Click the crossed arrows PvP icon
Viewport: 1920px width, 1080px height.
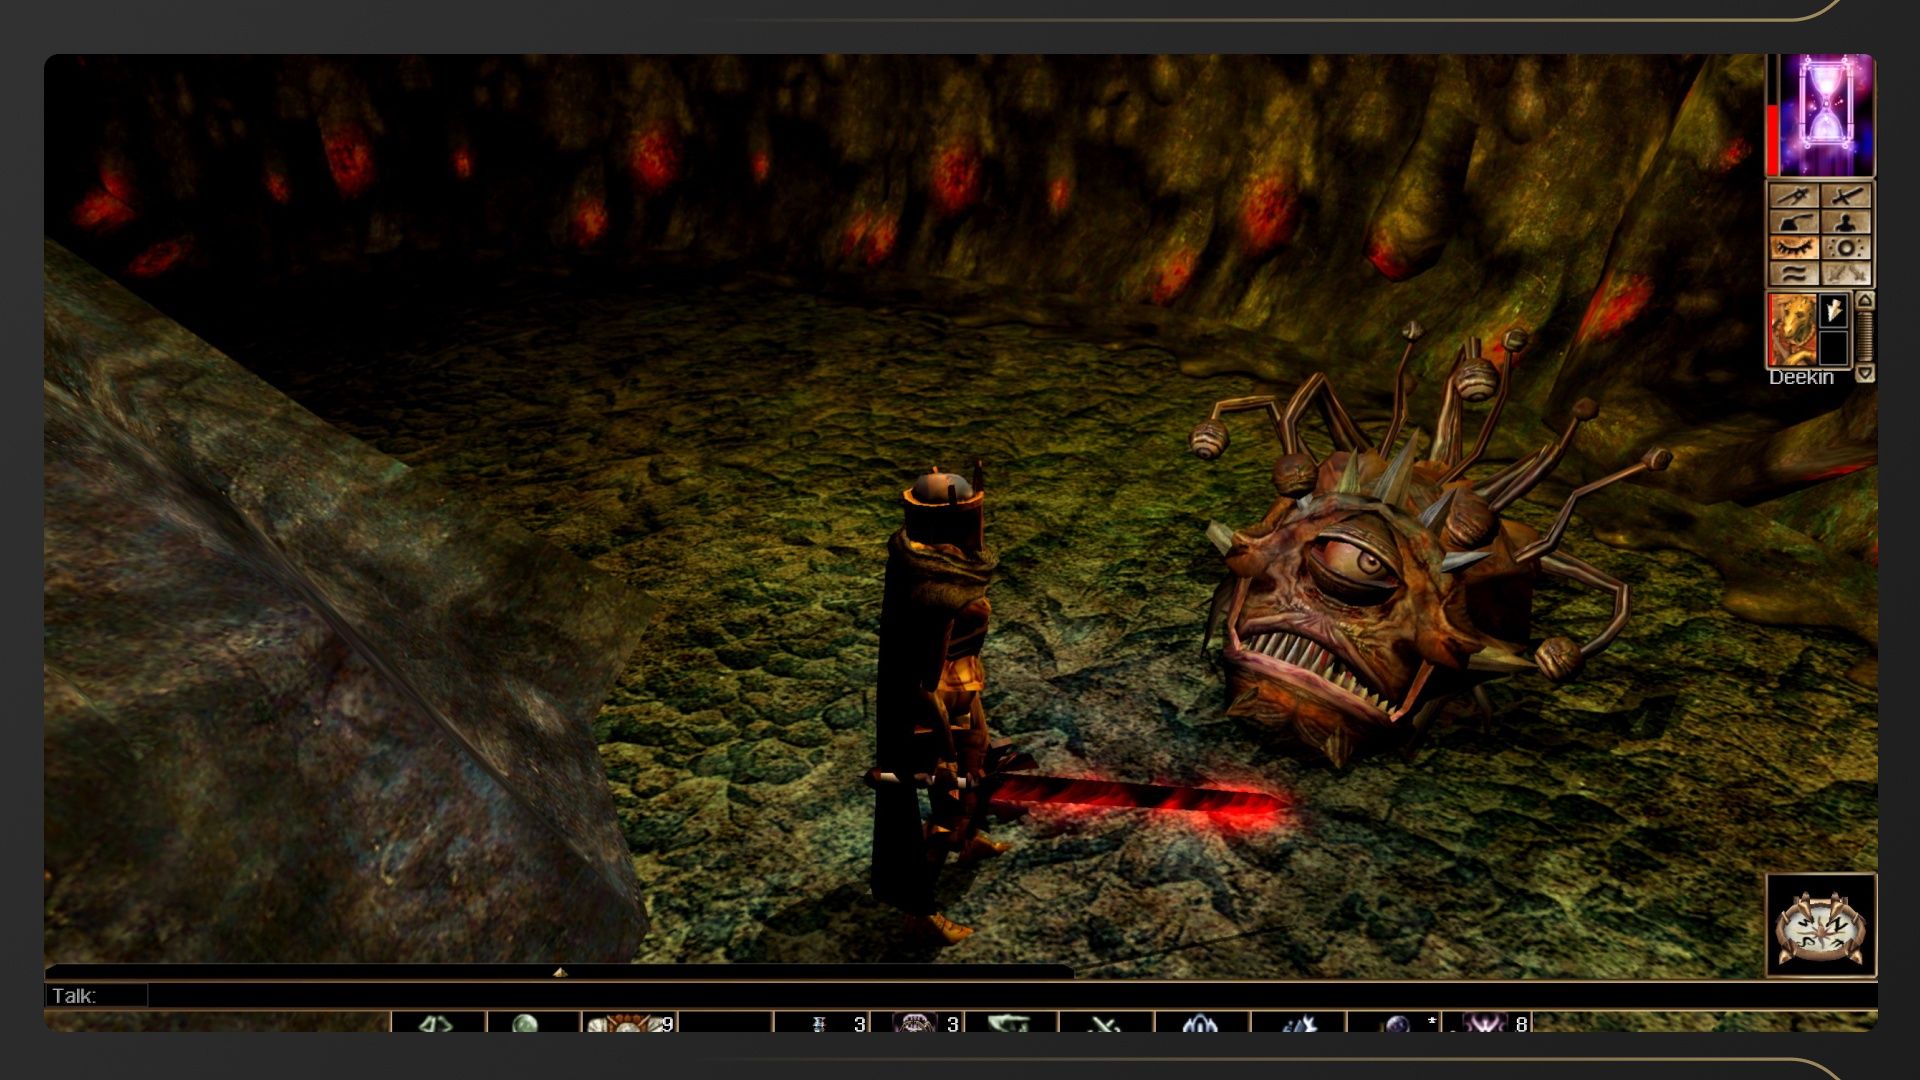[x=1846, y=273]
